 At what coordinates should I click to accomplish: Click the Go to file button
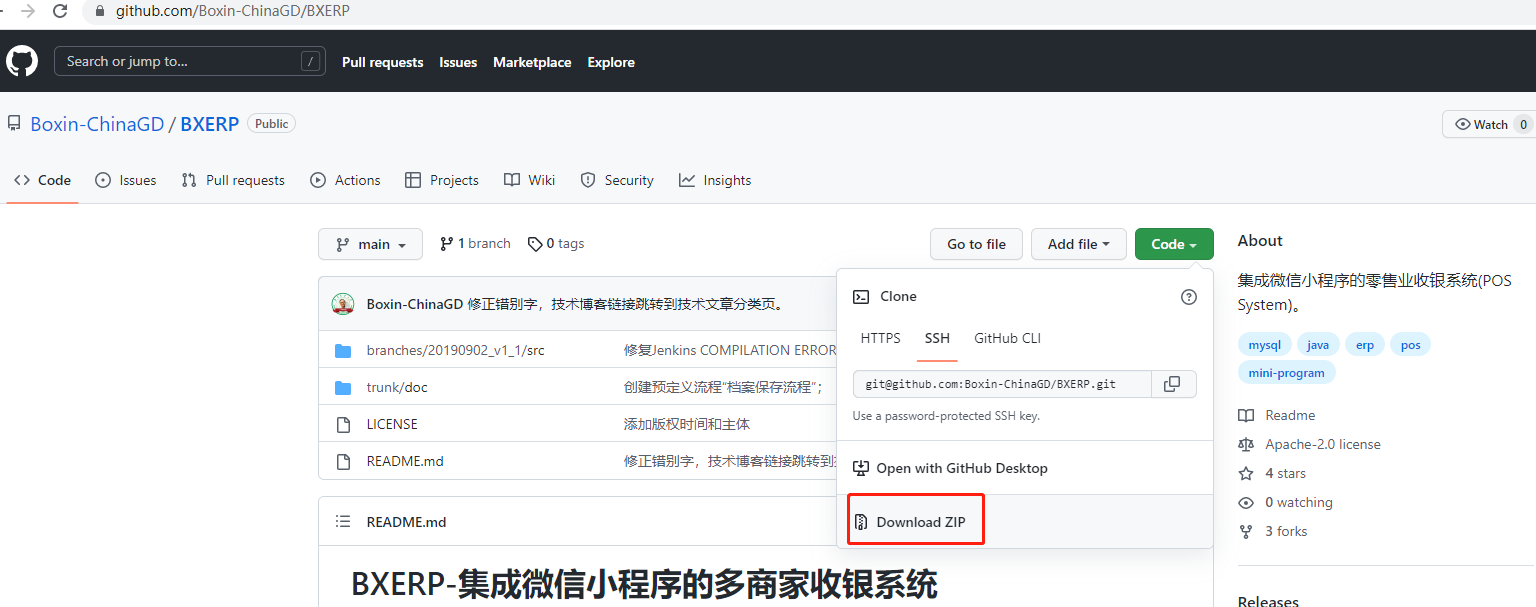977,244
